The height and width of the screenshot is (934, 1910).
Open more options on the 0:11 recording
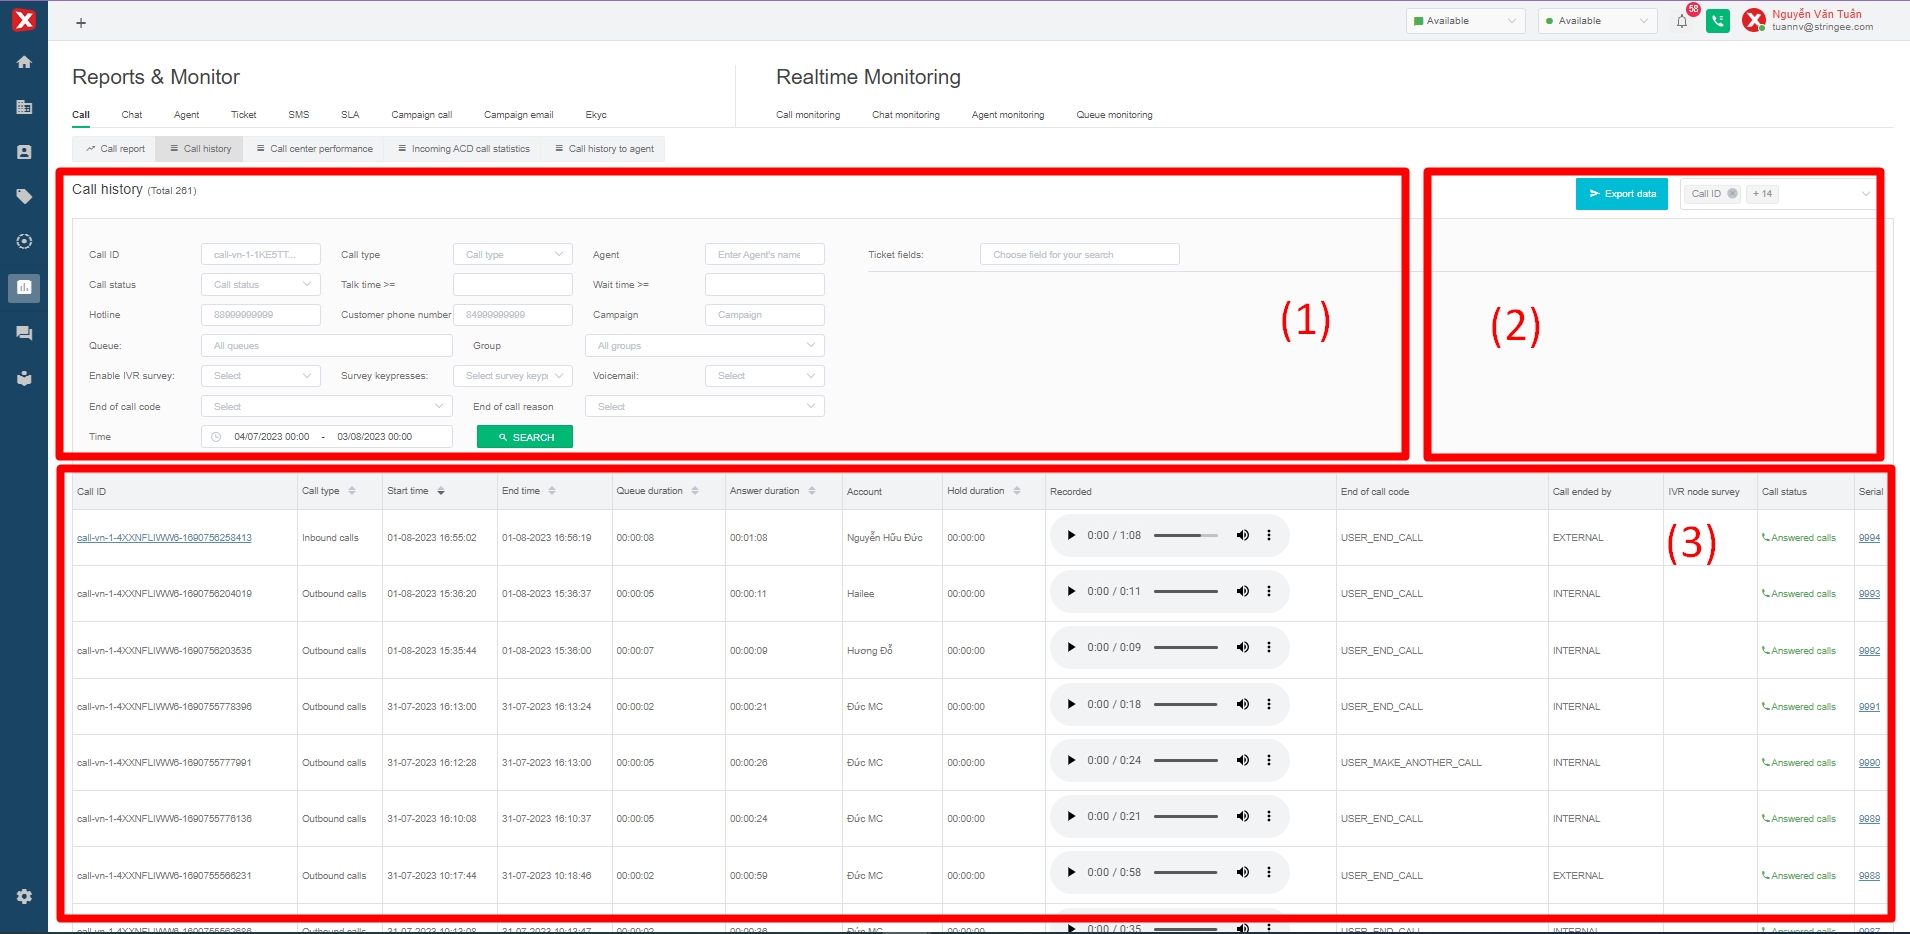point(1269,591)
